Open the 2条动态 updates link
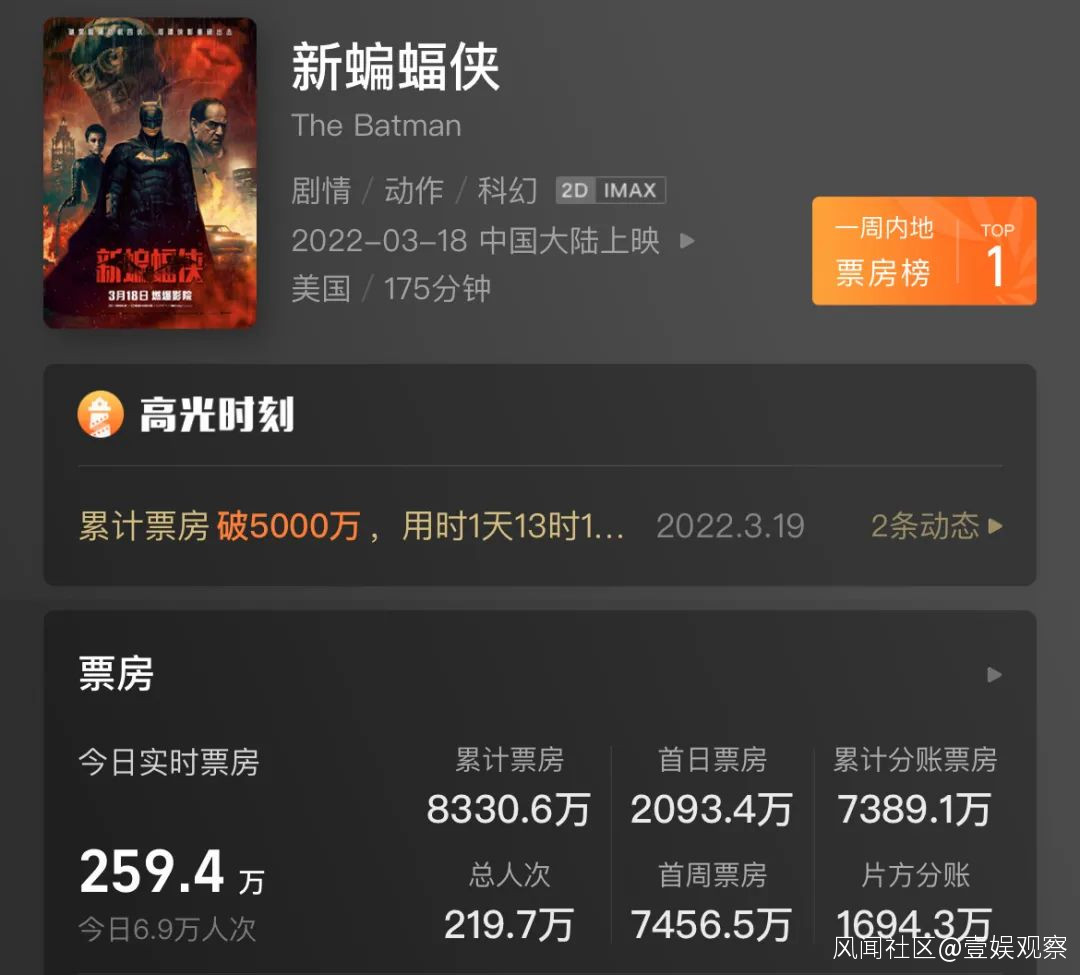The width and height of the screenshot is (1080, 975). click(x=936, y=526)
